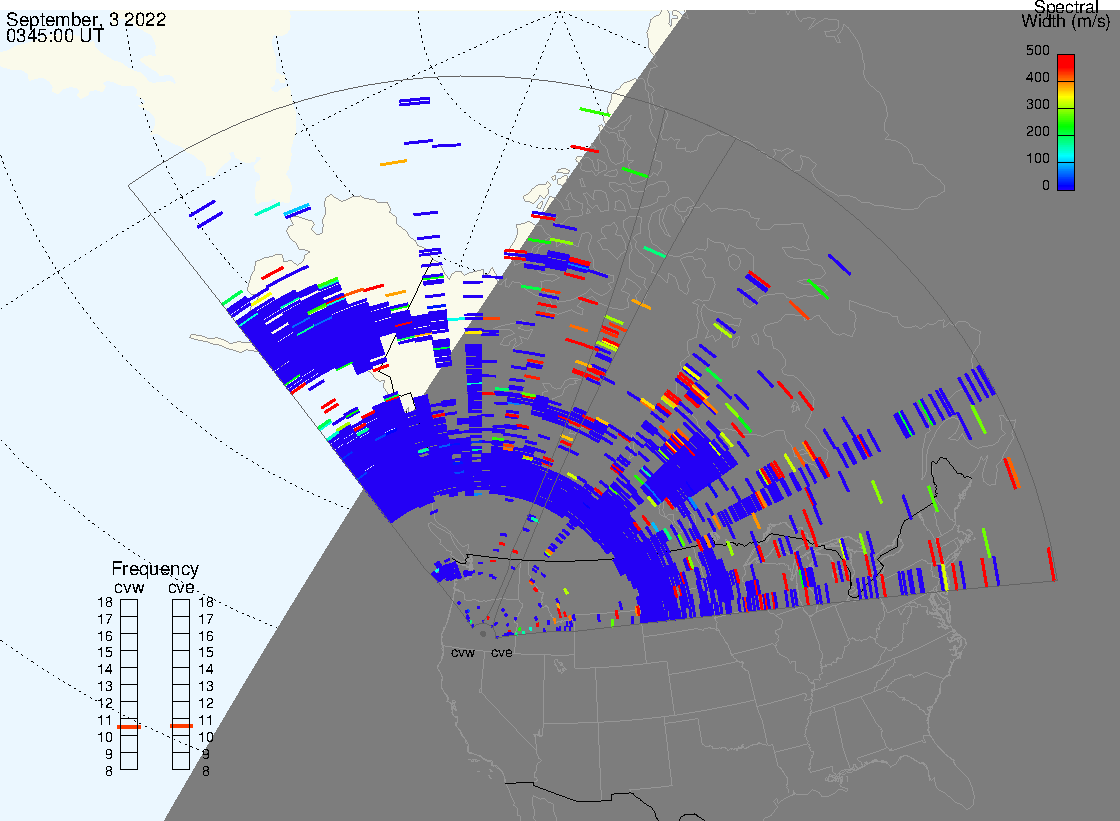Click the cvw station label on map
Screen dimensions: 1120x821
click(x=463, y=652)
